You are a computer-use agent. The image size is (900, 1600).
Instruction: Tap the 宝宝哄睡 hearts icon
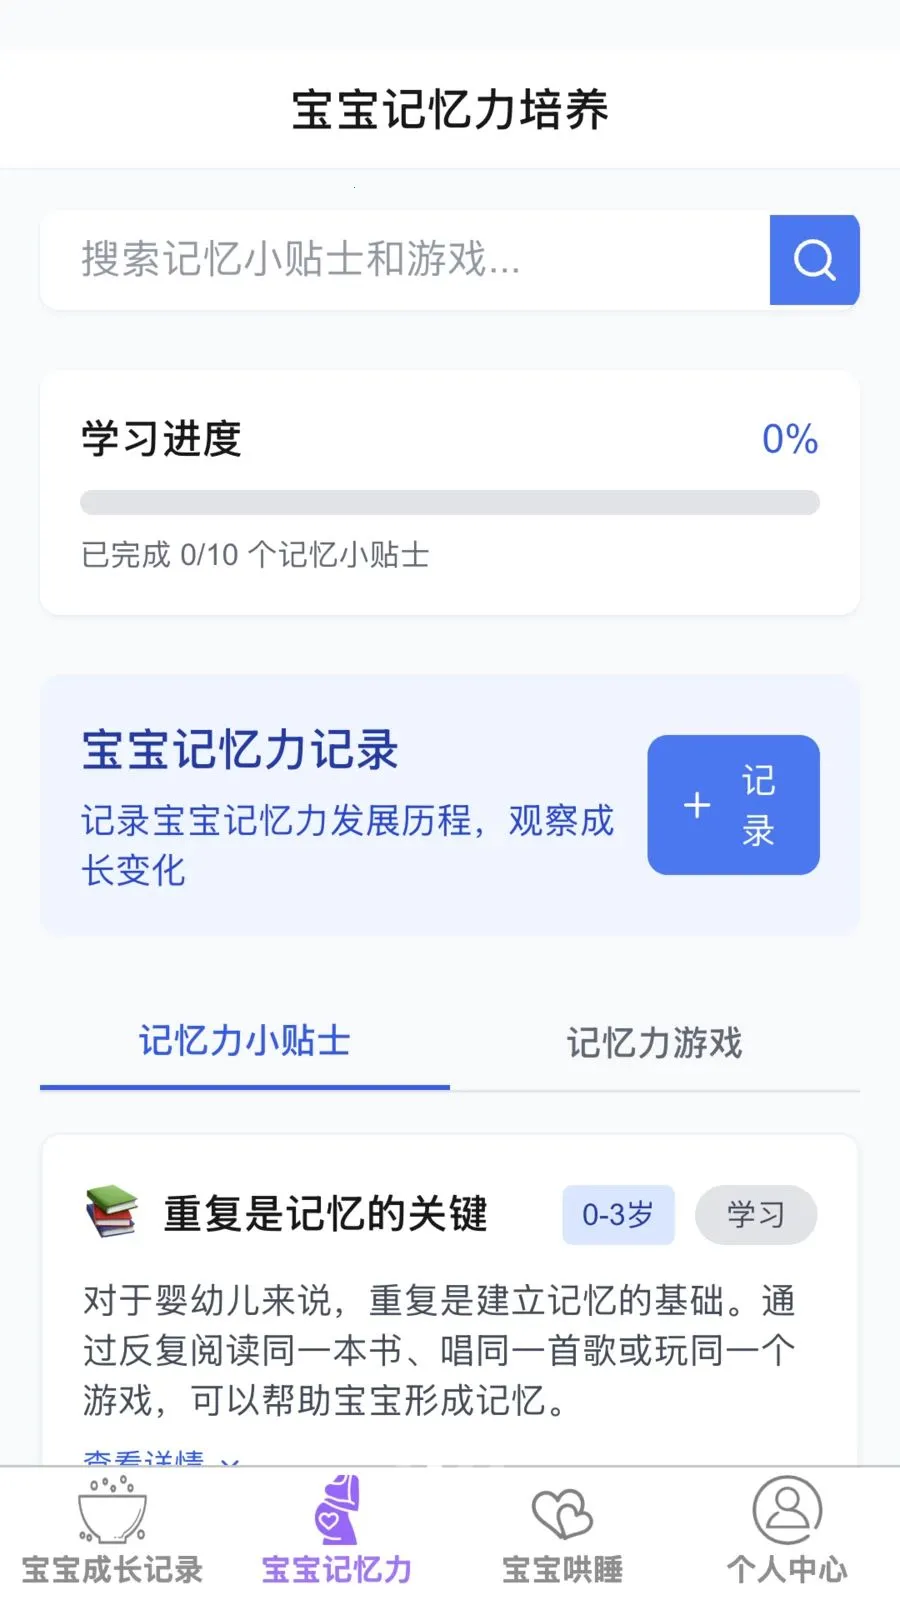point(561,1510)
